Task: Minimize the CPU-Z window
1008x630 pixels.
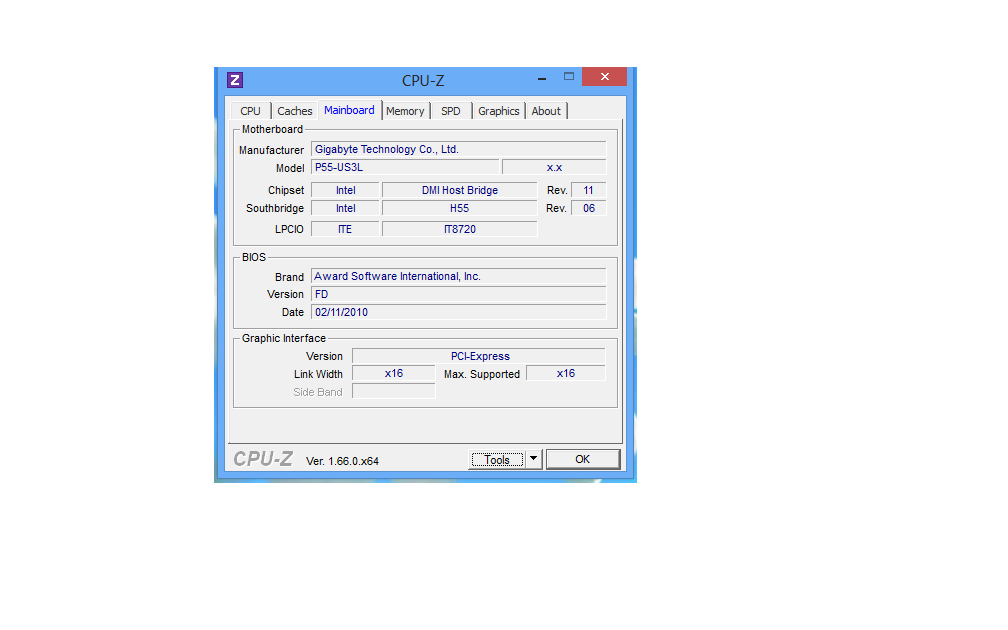Action: click(x=542, y=77)
